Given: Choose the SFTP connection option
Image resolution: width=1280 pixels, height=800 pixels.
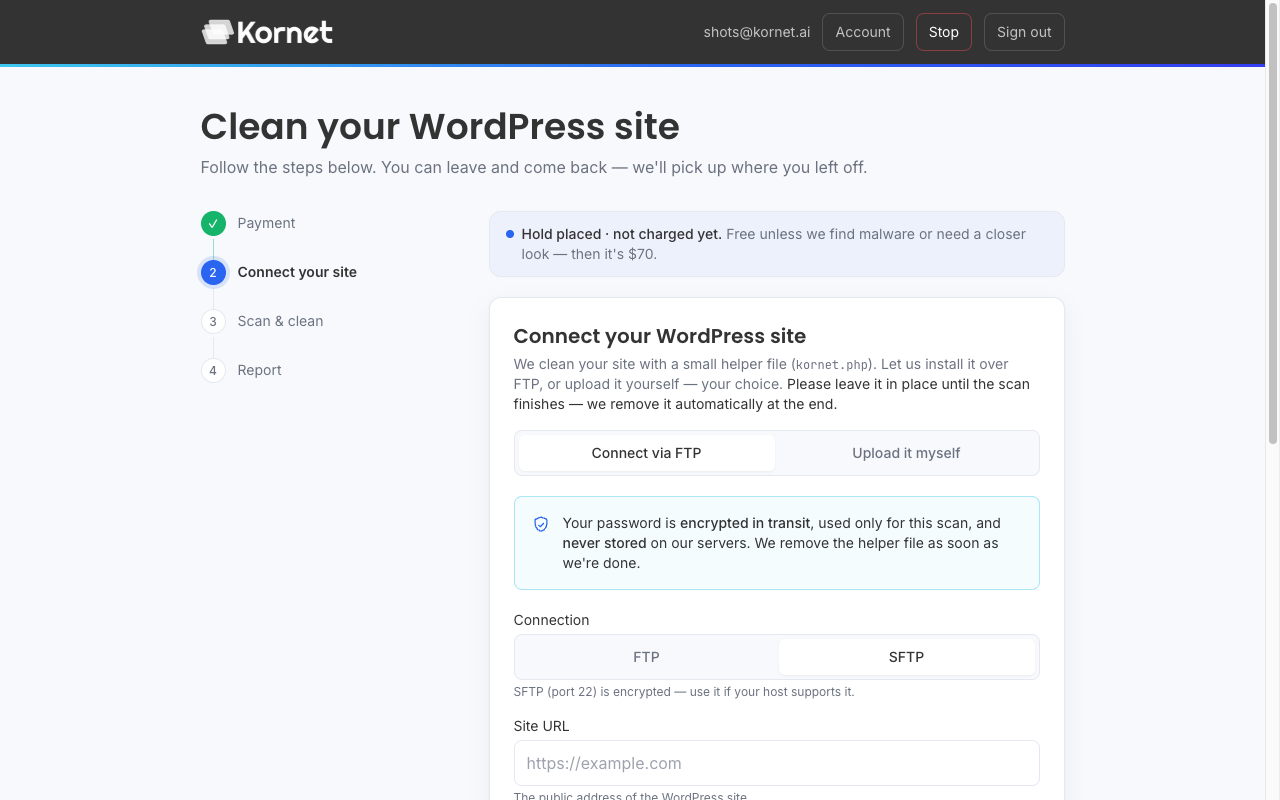Looking at the screenshot, I should [907, 657].
